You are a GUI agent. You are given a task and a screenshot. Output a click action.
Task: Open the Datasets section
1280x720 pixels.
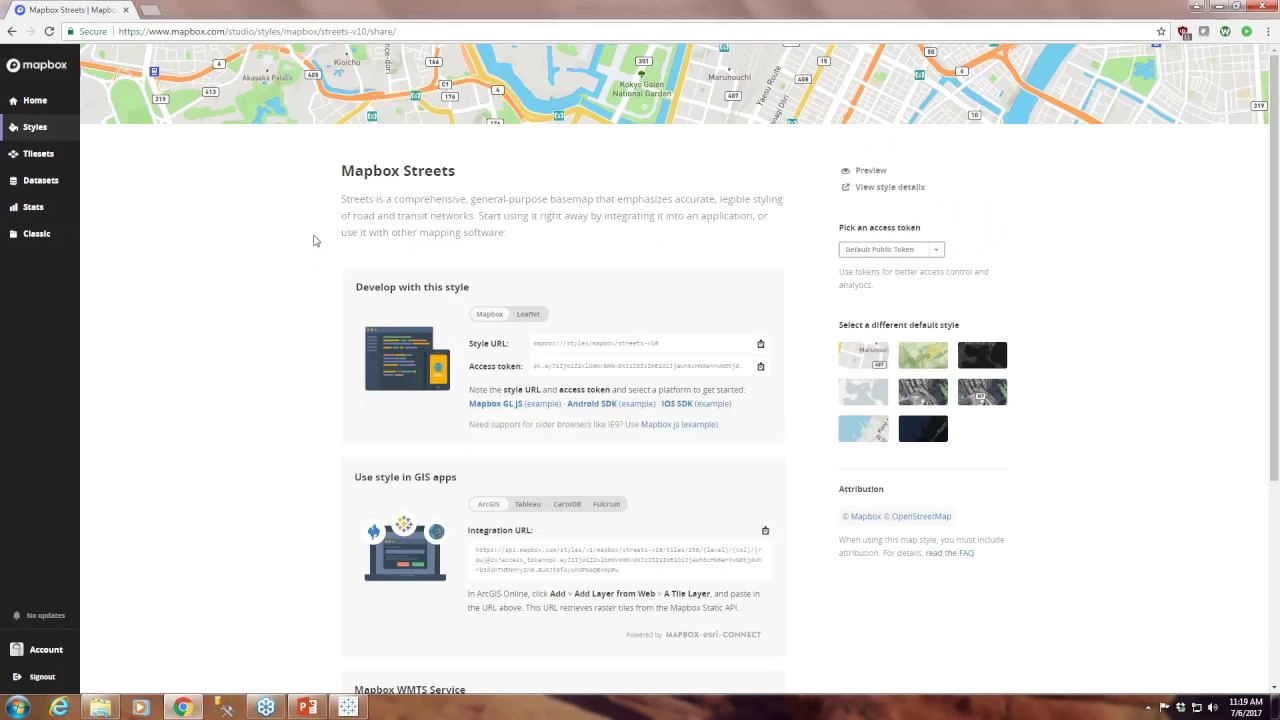tap(41, 180)
